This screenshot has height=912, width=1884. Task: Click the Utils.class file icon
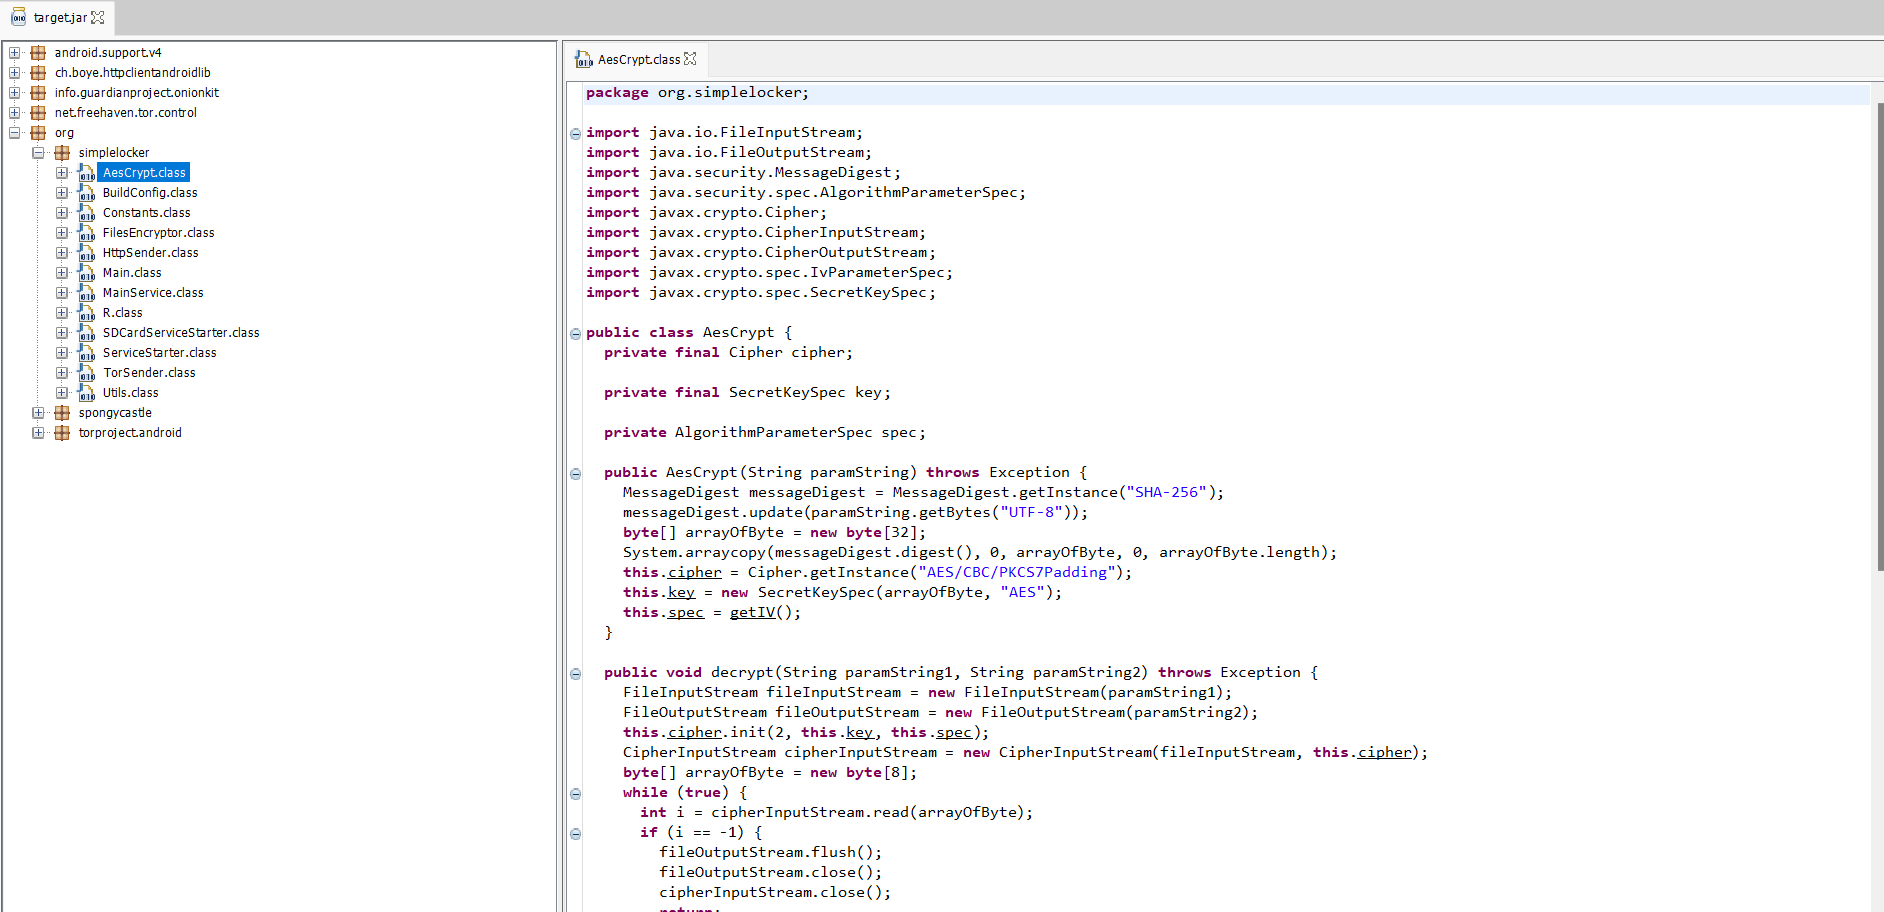click(x=87, y=393)
